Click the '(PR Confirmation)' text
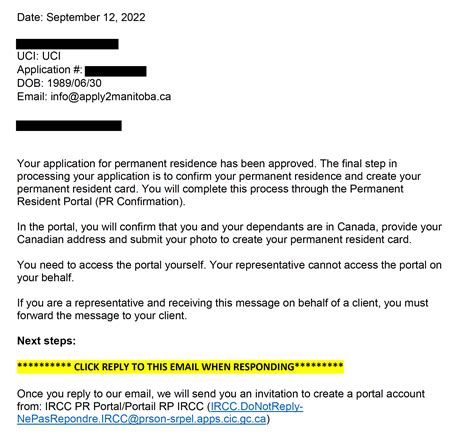This screenshot has height=438, width=474. tap(140, 202)
